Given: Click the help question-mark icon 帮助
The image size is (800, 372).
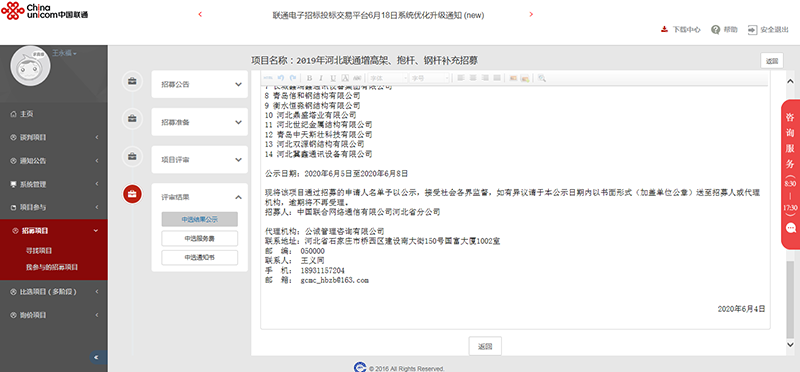Looking at the screenshot, I should (x=715, y=30).
